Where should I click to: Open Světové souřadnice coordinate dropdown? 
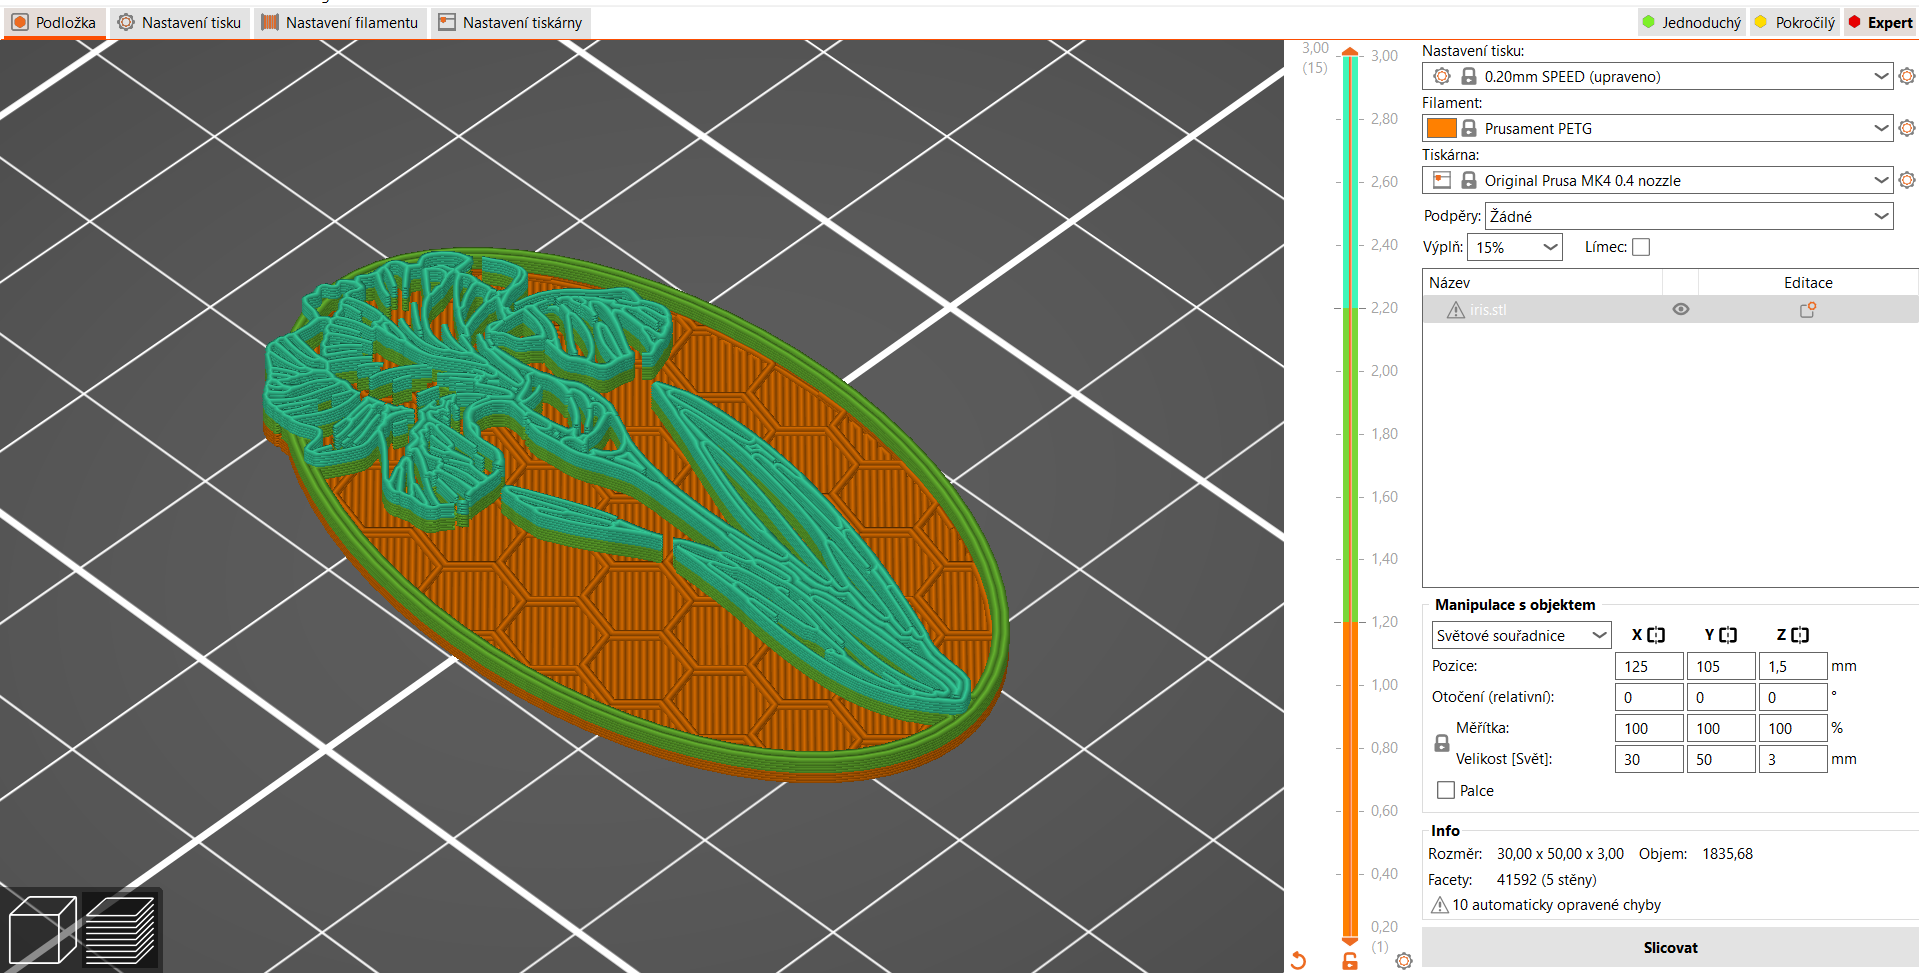[1521, 635]
